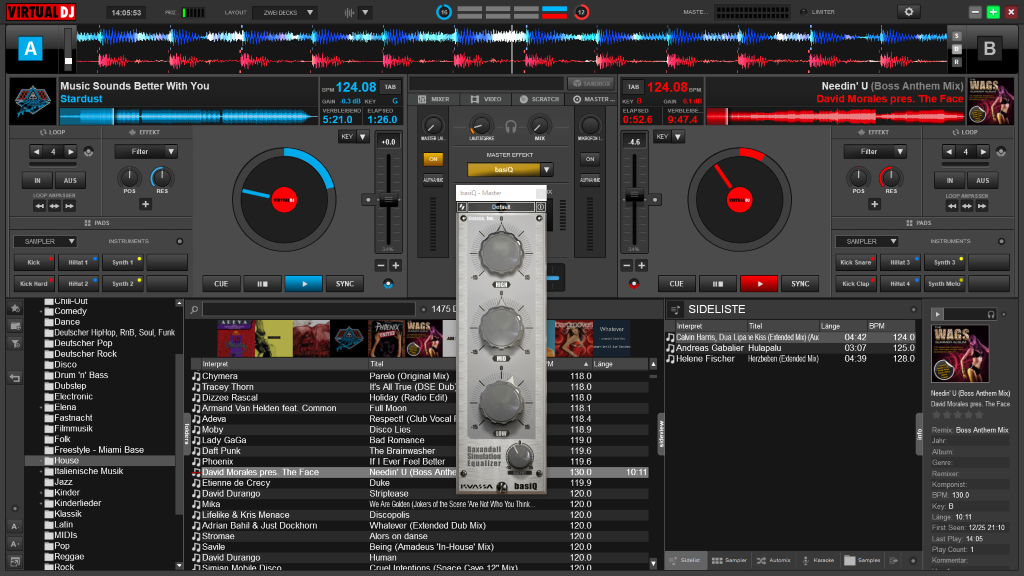Viewport: 1024px width, 576px height.
Task: Open the settings gear in the top bar
Action: [x=908, y=12]
